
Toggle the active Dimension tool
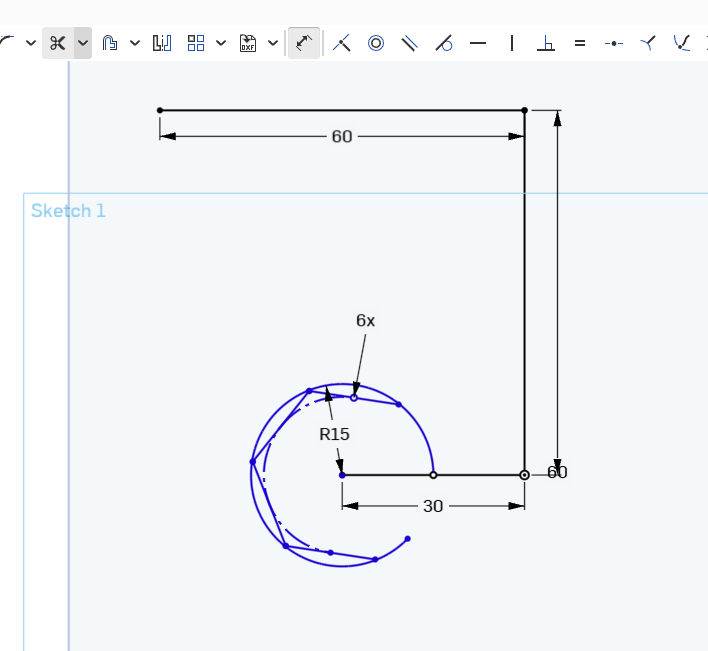(x=304, y=43)
